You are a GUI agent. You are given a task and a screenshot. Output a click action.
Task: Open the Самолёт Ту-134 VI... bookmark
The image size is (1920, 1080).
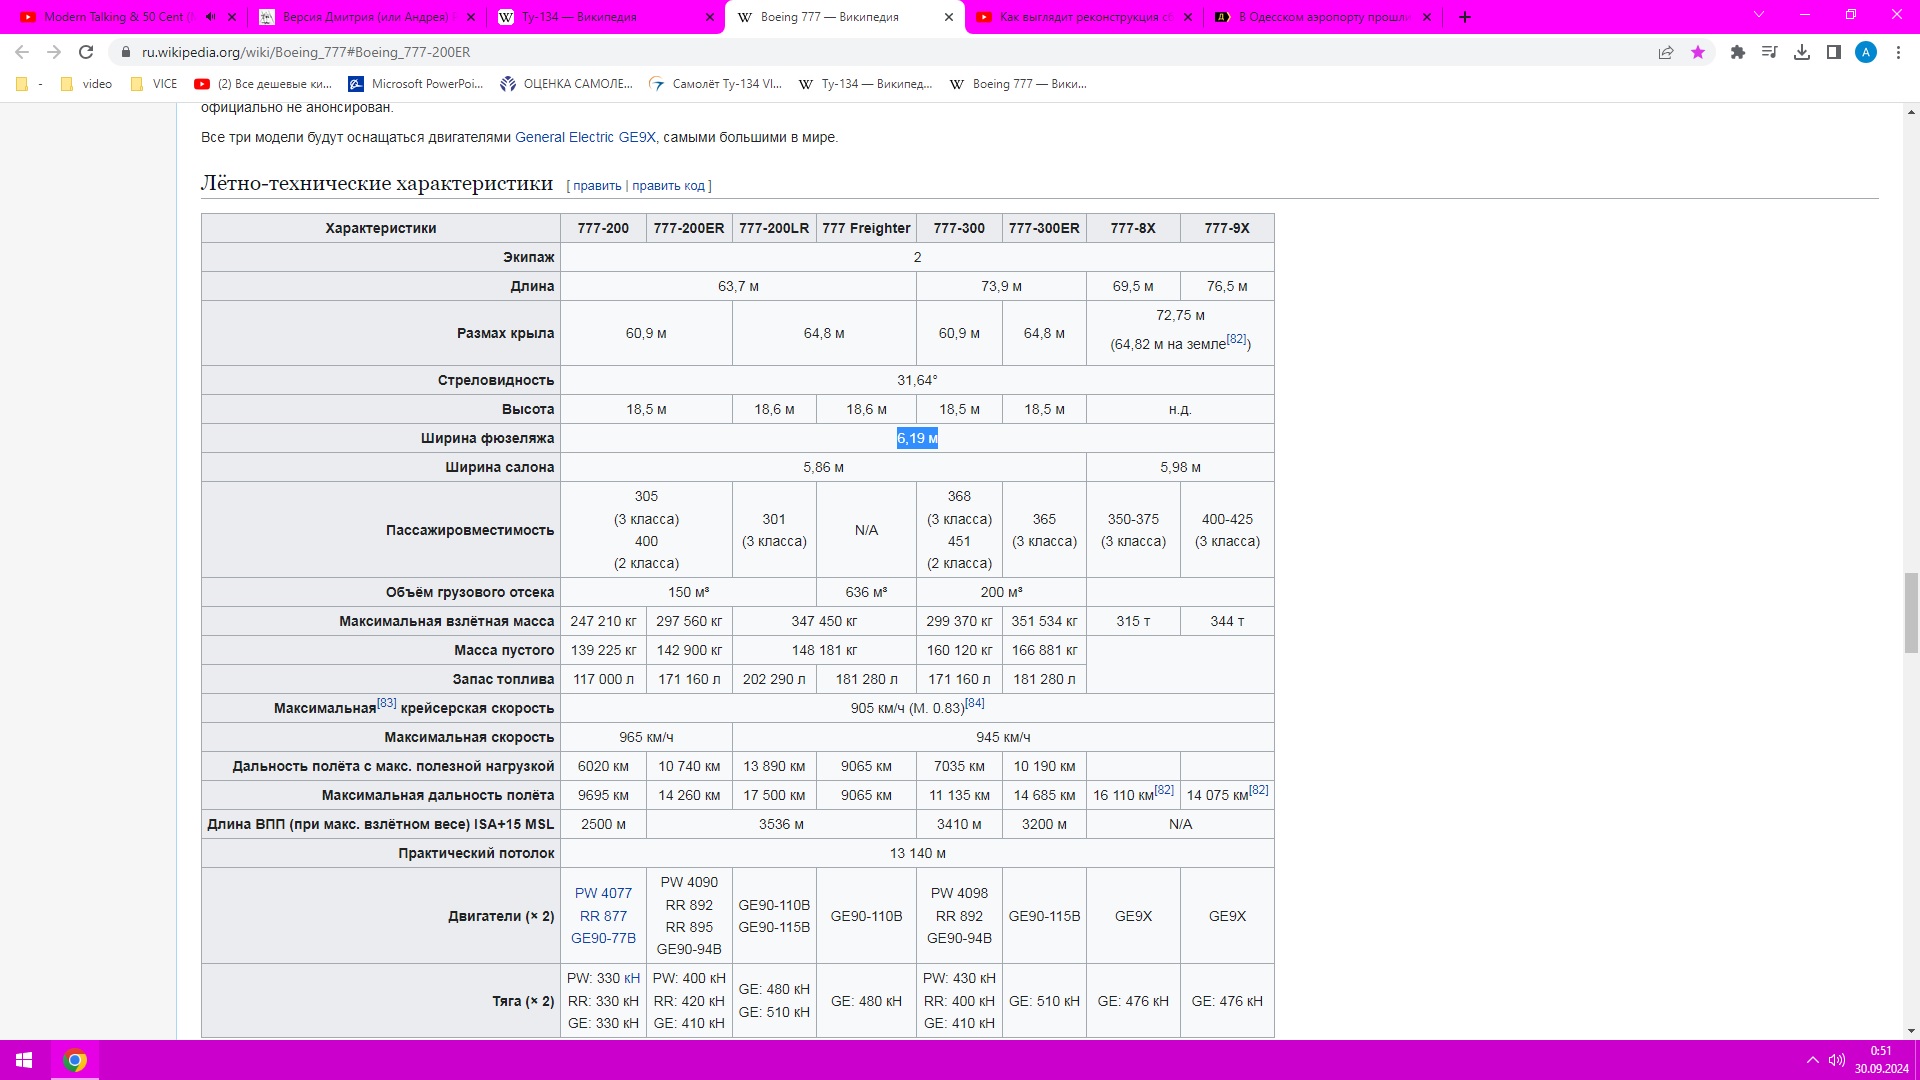coord(716,84)
